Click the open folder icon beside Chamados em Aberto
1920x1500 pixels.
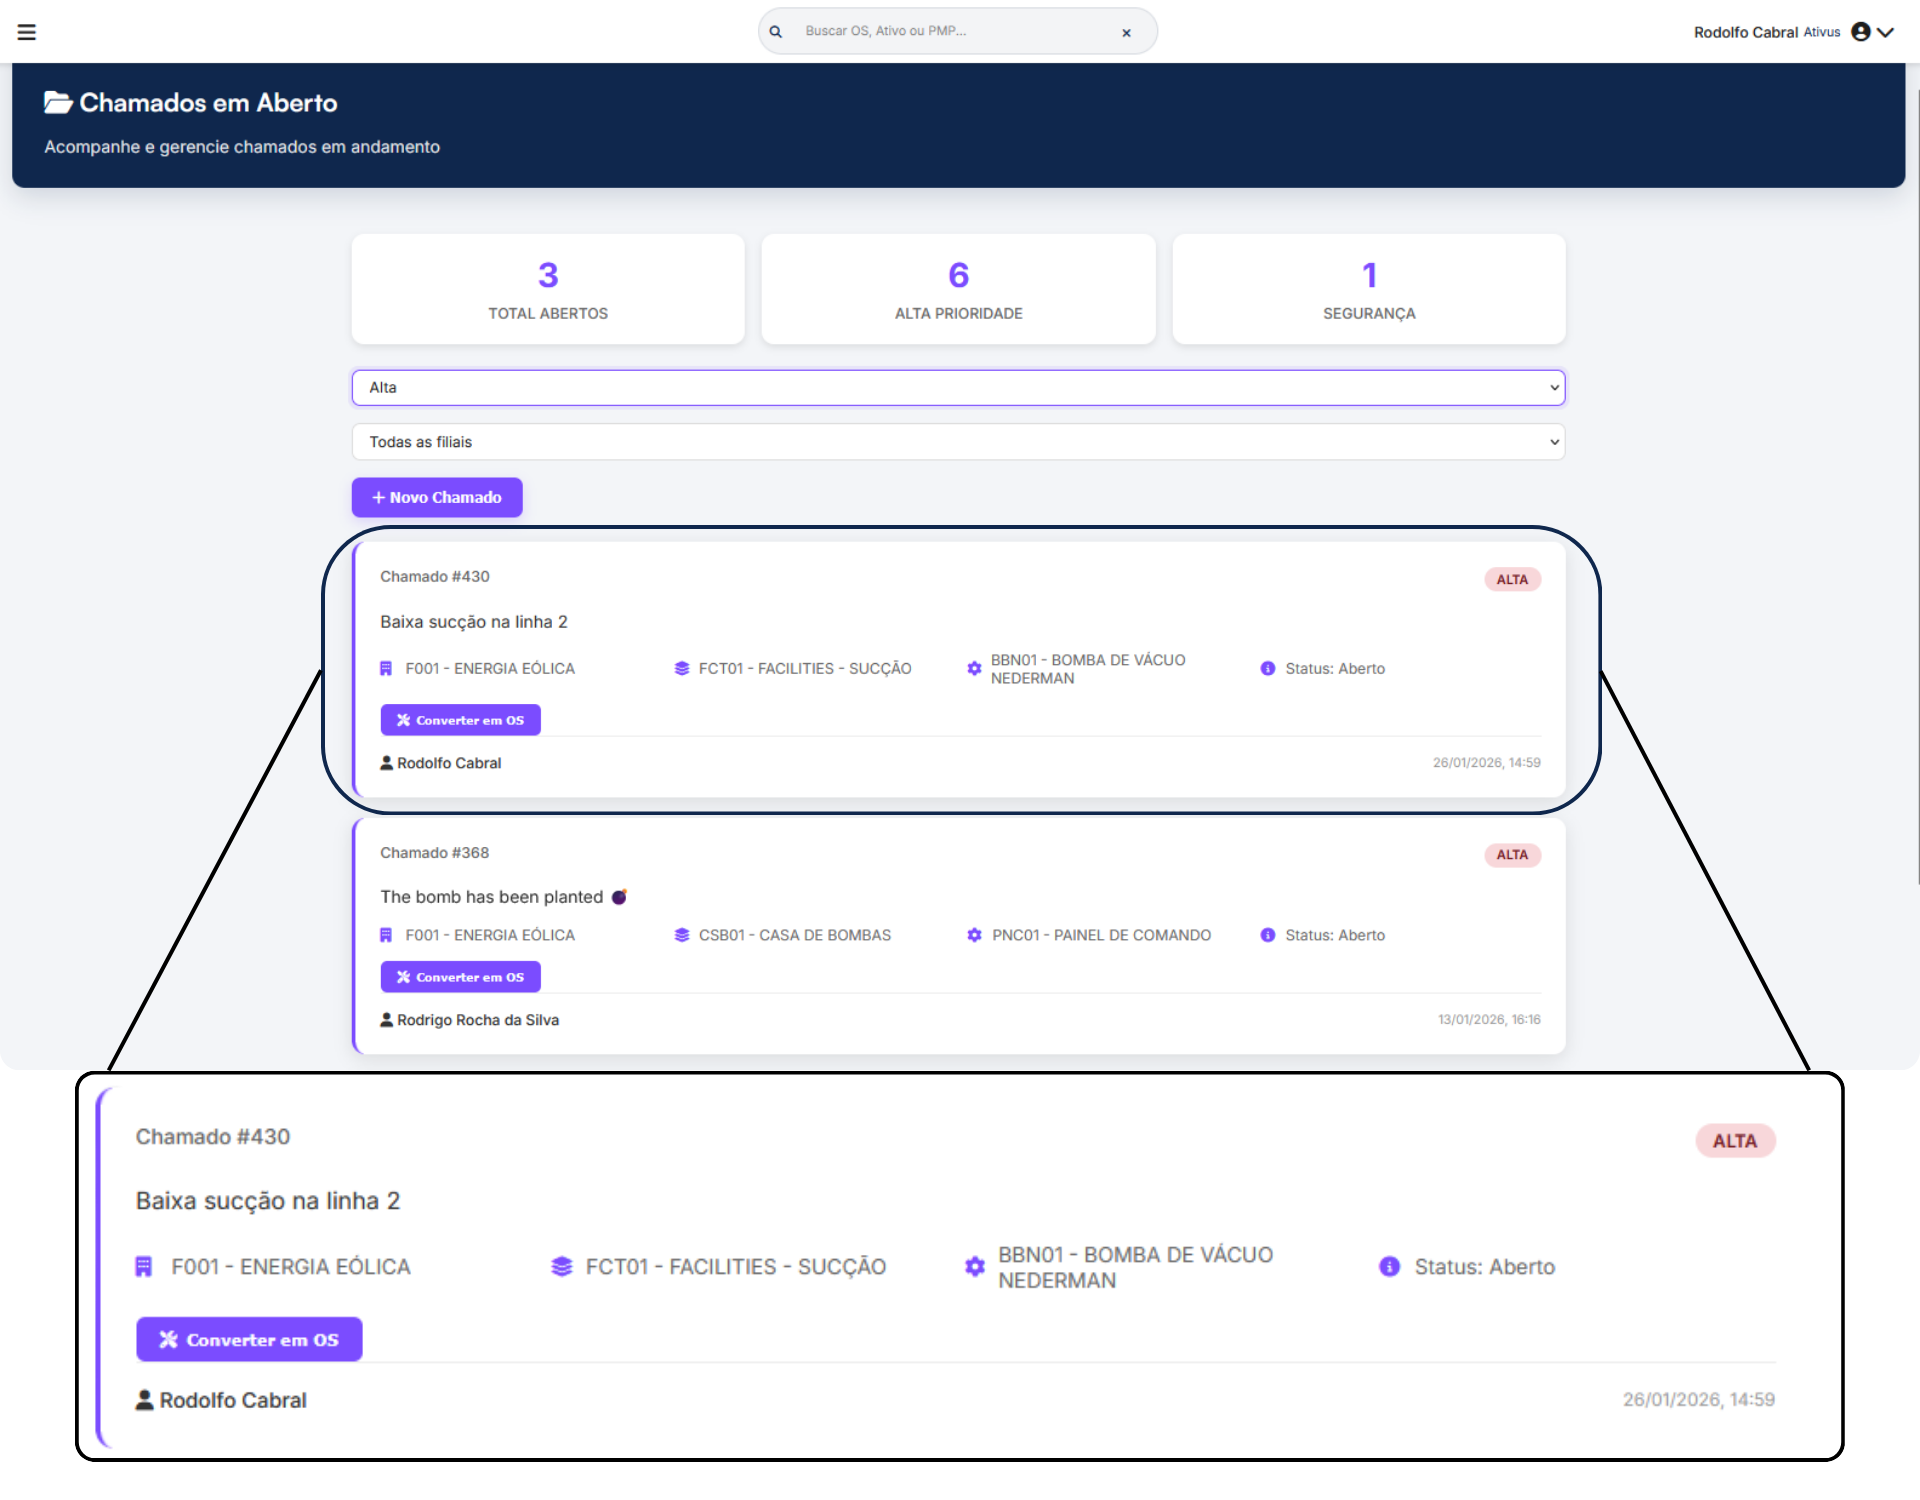(x=58, y=103)
